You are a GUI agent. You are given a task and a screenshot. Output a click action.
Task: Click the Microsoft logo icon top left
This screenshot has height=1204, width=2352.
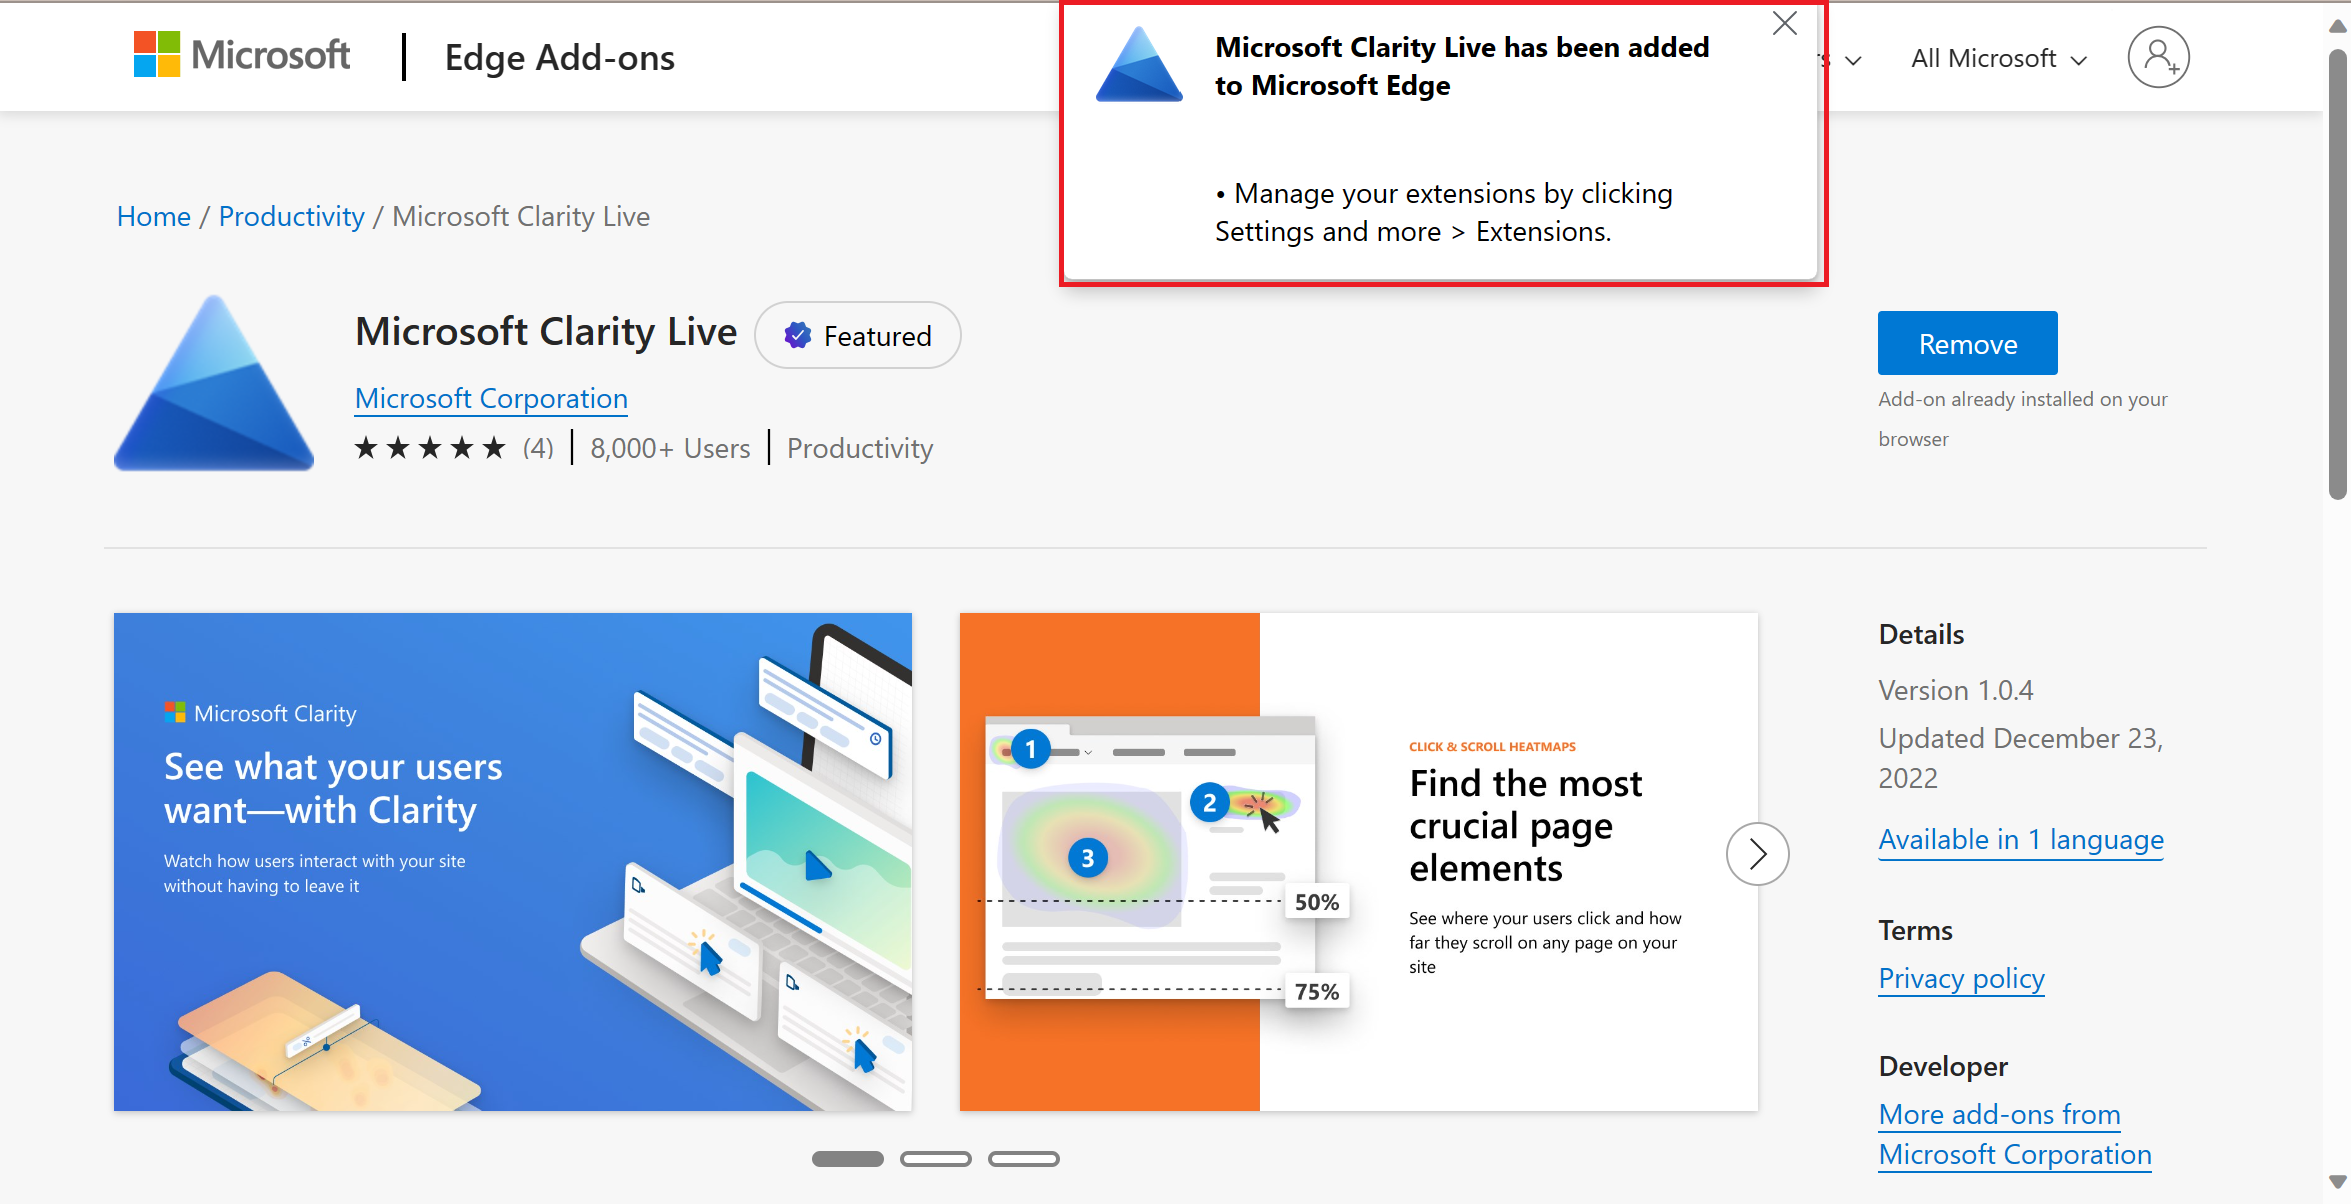155,57
